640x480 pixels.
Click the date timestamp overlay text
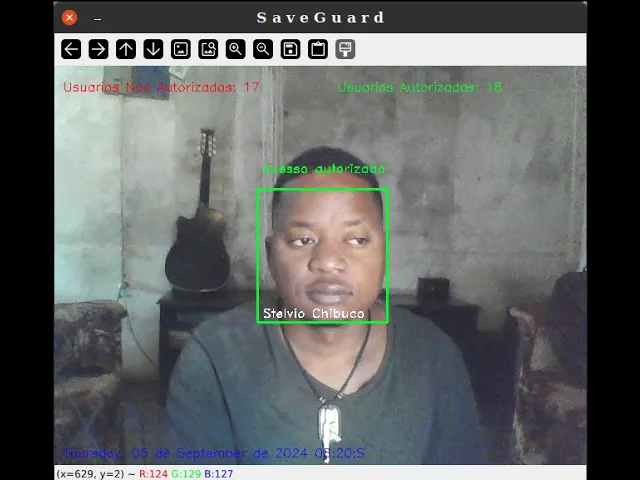point(214,453)
